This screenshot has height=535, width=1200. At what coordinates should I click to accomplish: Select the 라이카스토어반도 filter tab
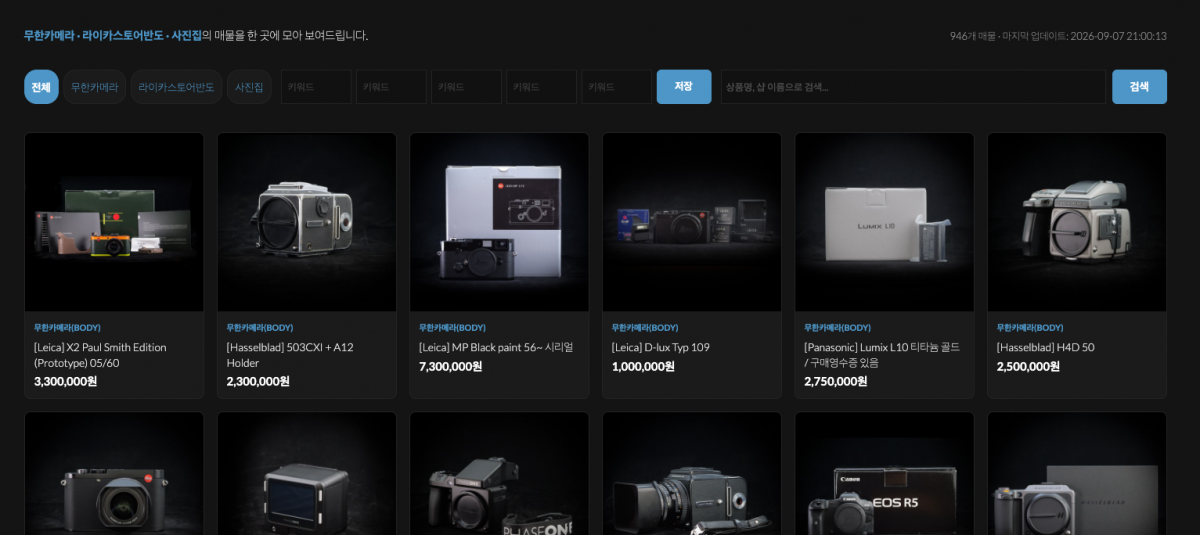tap(176, 87)
